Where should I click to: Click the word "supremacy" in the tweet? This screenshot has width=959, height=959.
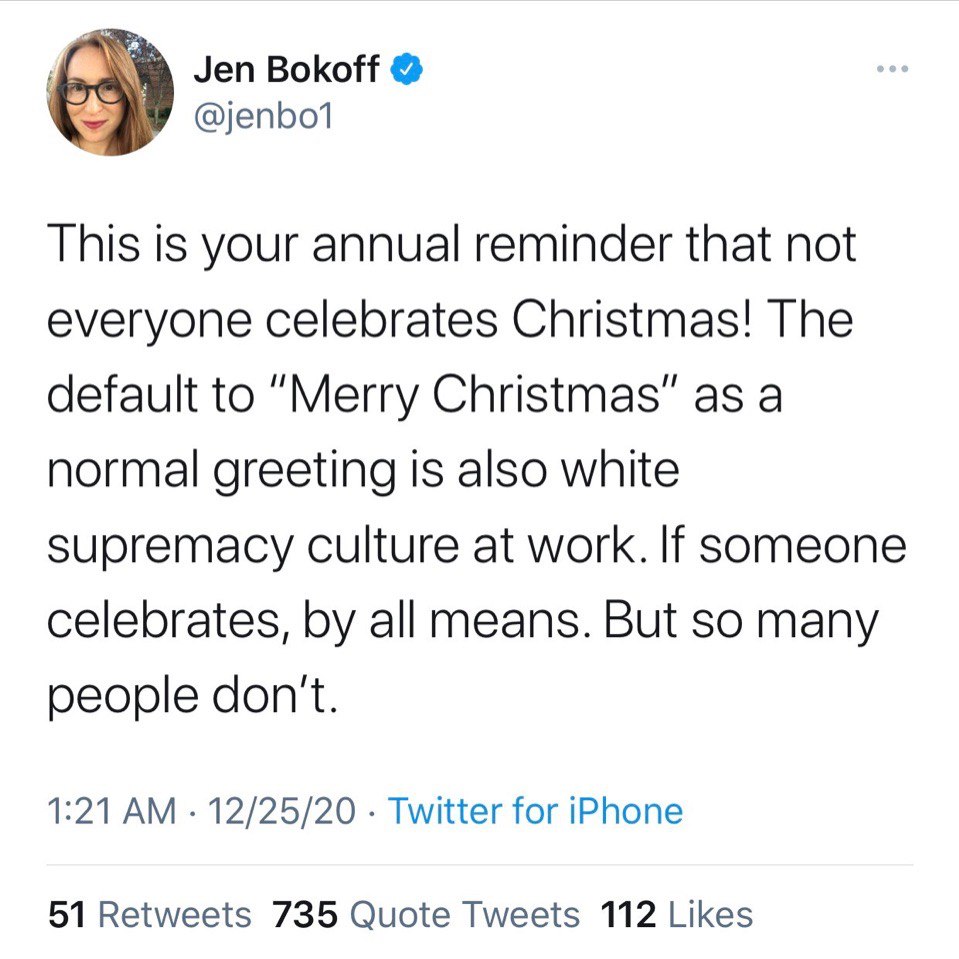(170, 547)
